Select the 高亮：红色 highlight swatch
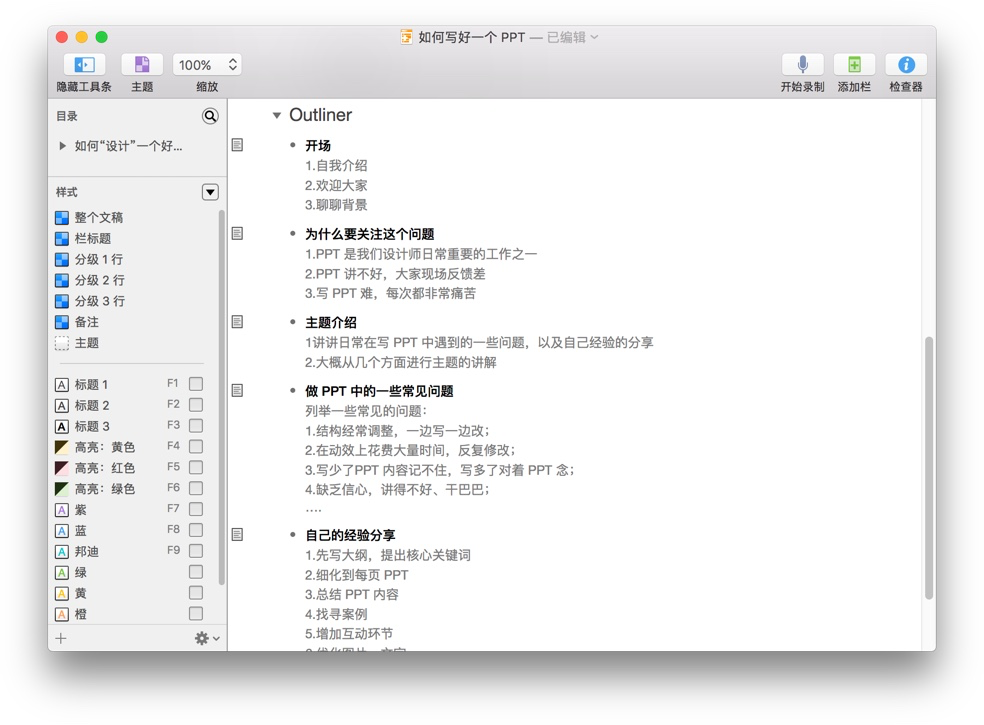The width and height of the screenshot is (984, 725). (62, 468)
